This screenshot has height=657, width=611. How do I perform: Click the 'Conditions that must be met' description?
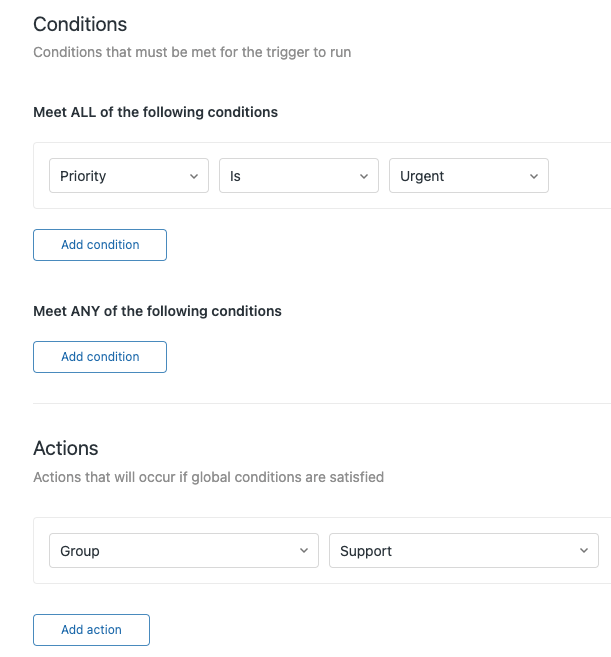[x=192, y=52]
